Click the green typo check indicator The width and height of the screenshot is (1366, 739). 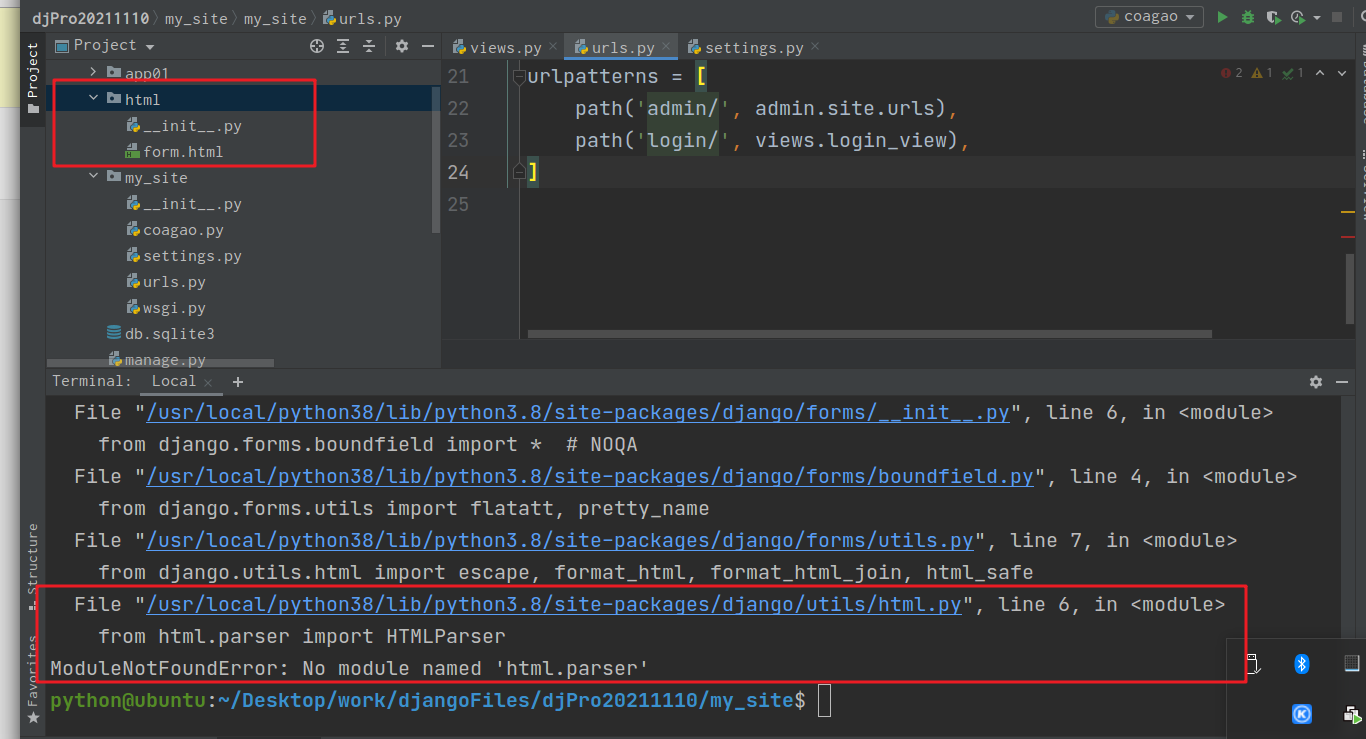pyautogui.click(x=1293, y=73)
